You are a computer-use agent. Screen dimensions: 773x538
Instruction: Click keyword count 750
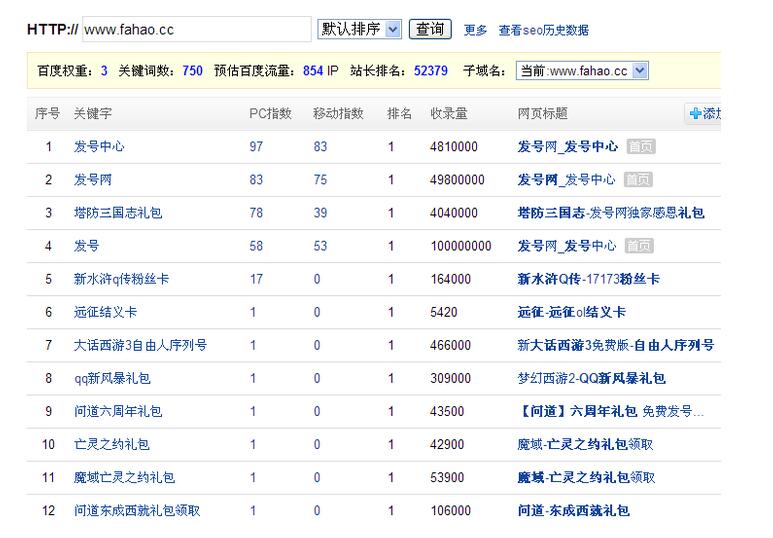tap(192, 71)
